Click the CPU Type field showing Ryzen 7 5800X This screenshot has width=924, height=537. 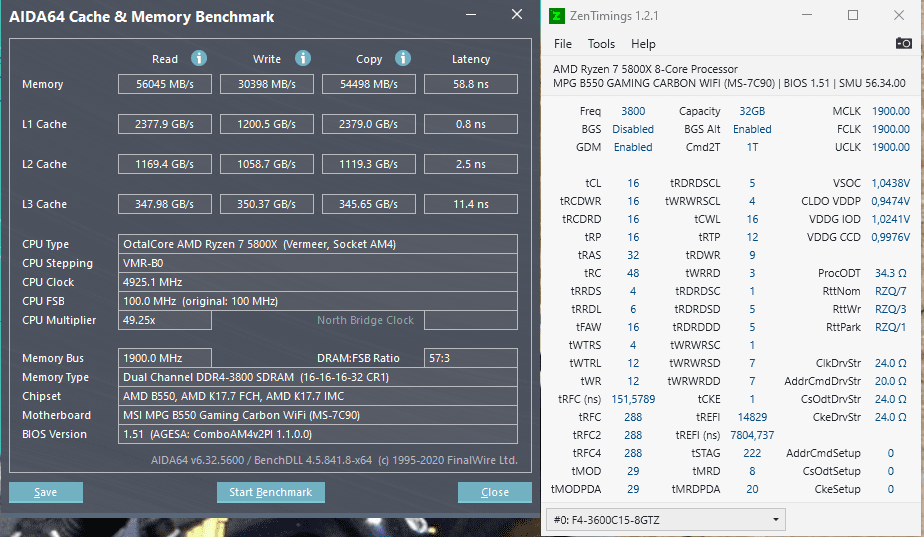(x=318, y=244)
